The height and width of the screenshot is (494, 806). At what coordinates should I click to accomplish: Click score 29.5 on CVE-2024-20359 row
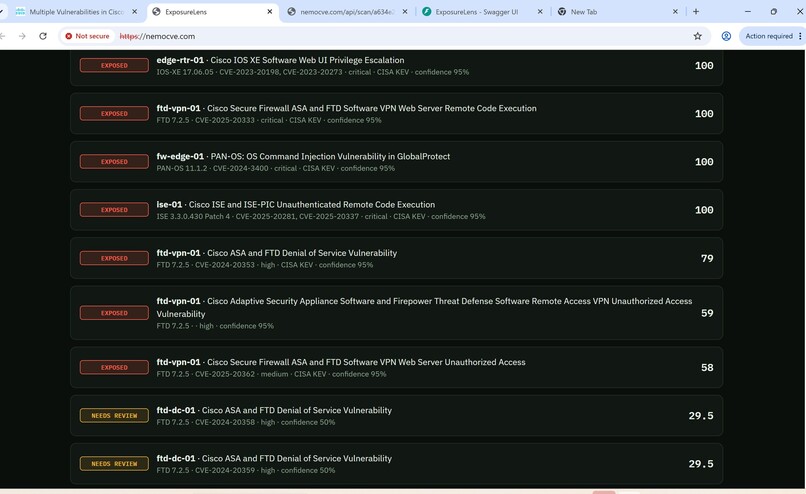point(701,464)
